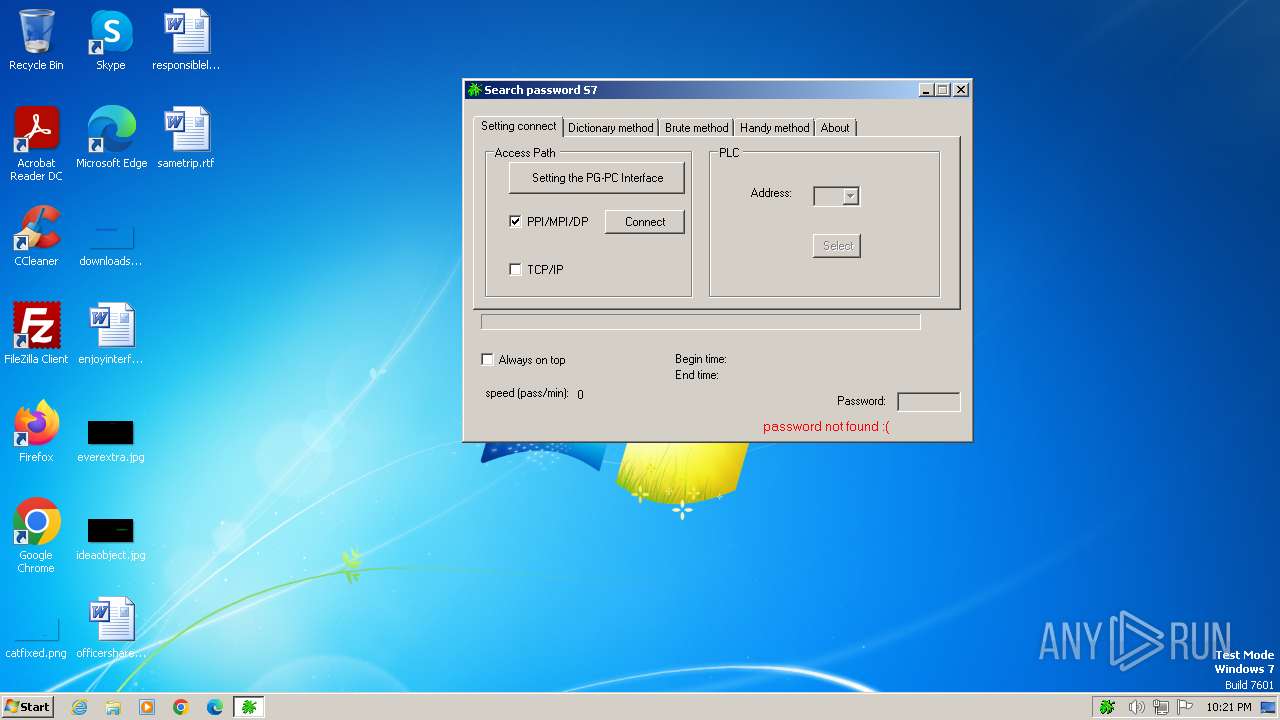Click the green bug tray icon
The height and width of the screenshot is (720, 1280).
(x=1107, y=707)
